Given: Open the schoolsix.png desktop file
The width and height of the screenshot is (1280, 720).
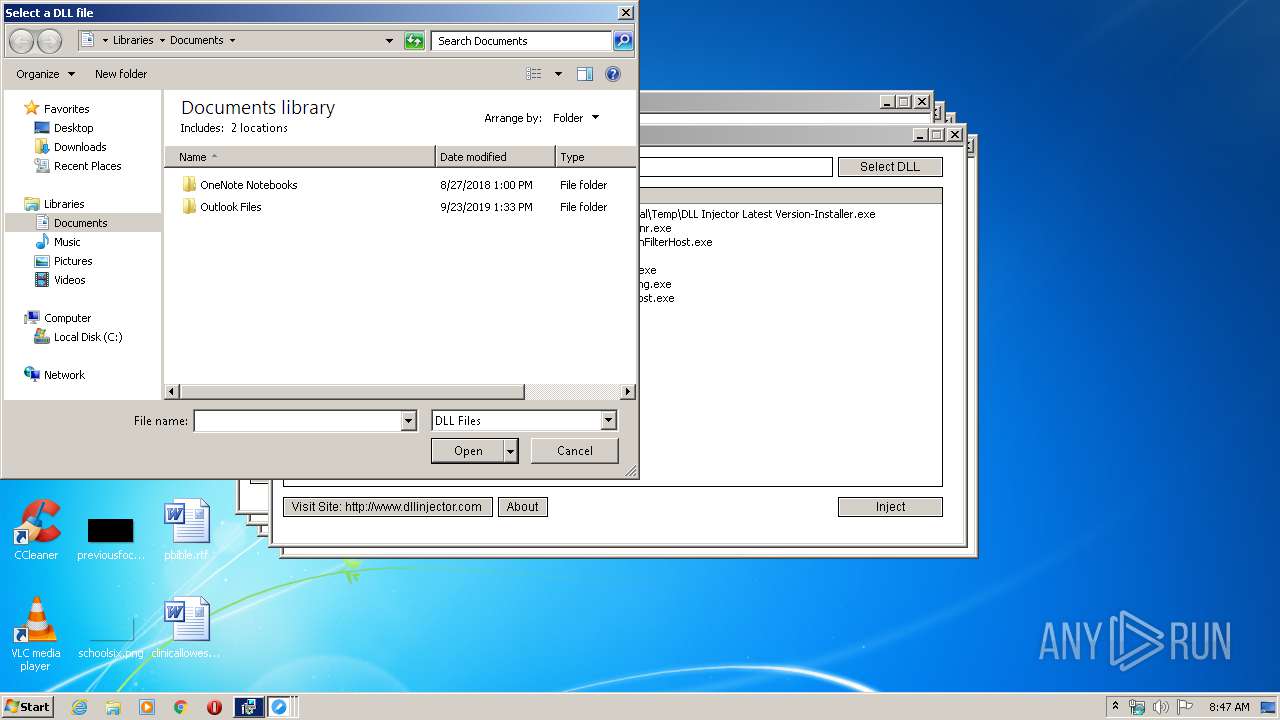Looking at the screenshot, I should (110, 636).
